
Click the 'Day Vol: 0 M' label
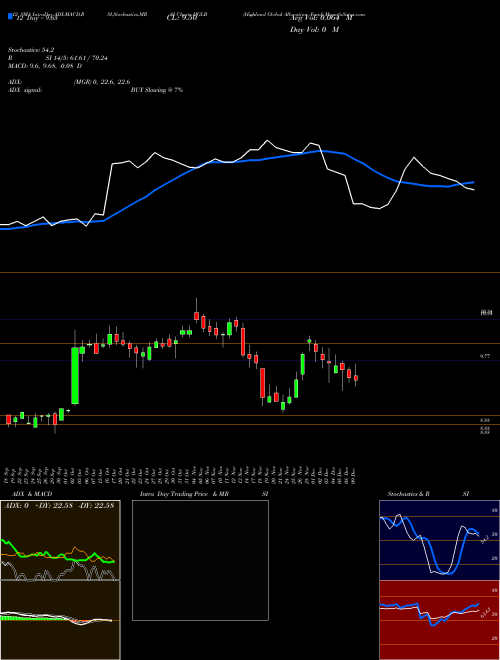(x=314, y=29)
